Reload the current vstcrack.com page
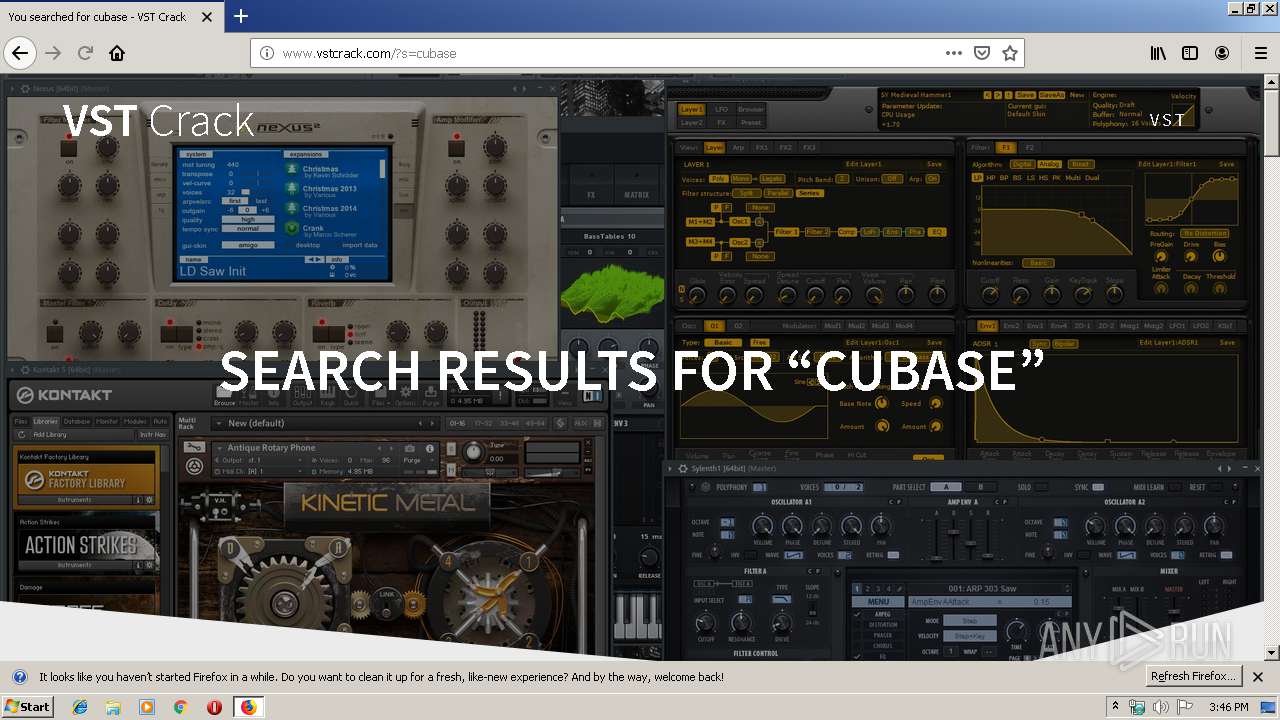Viewport: 1280px width, 720px height. (x=85, y=53)
